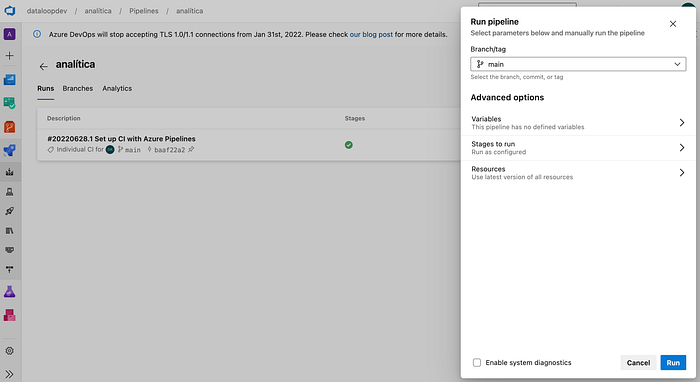Open Releases rocket icon in sidebar
Screen dimensions: 700x382
(9, 211)
